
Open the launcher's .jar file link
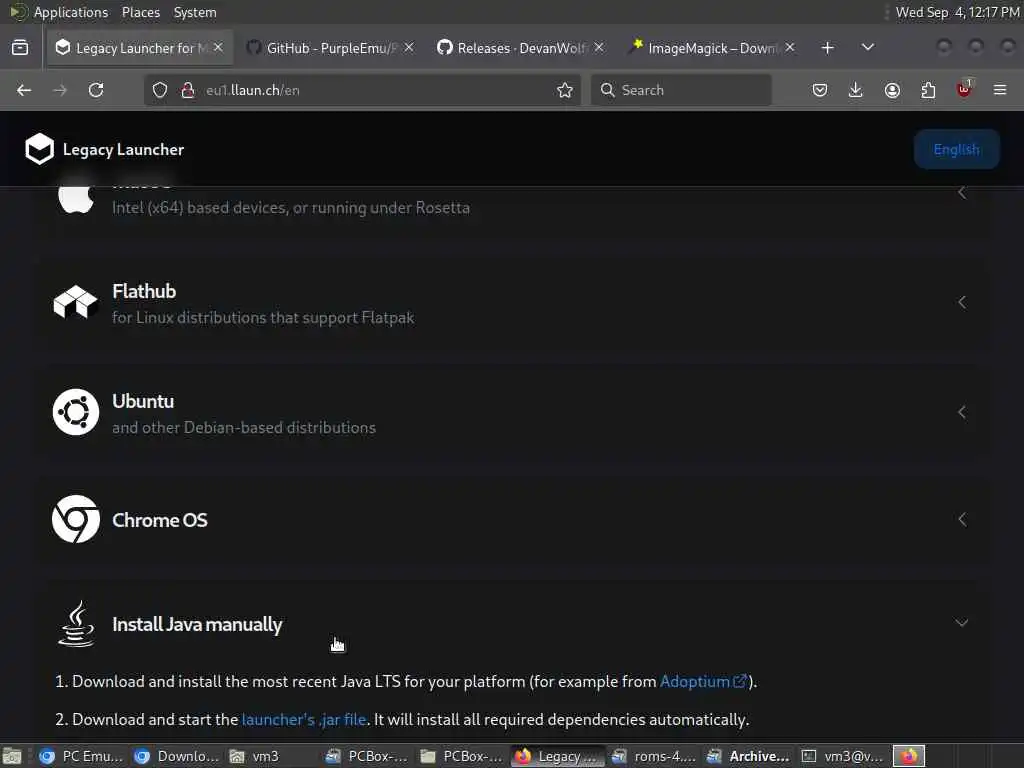coord(304,719)
